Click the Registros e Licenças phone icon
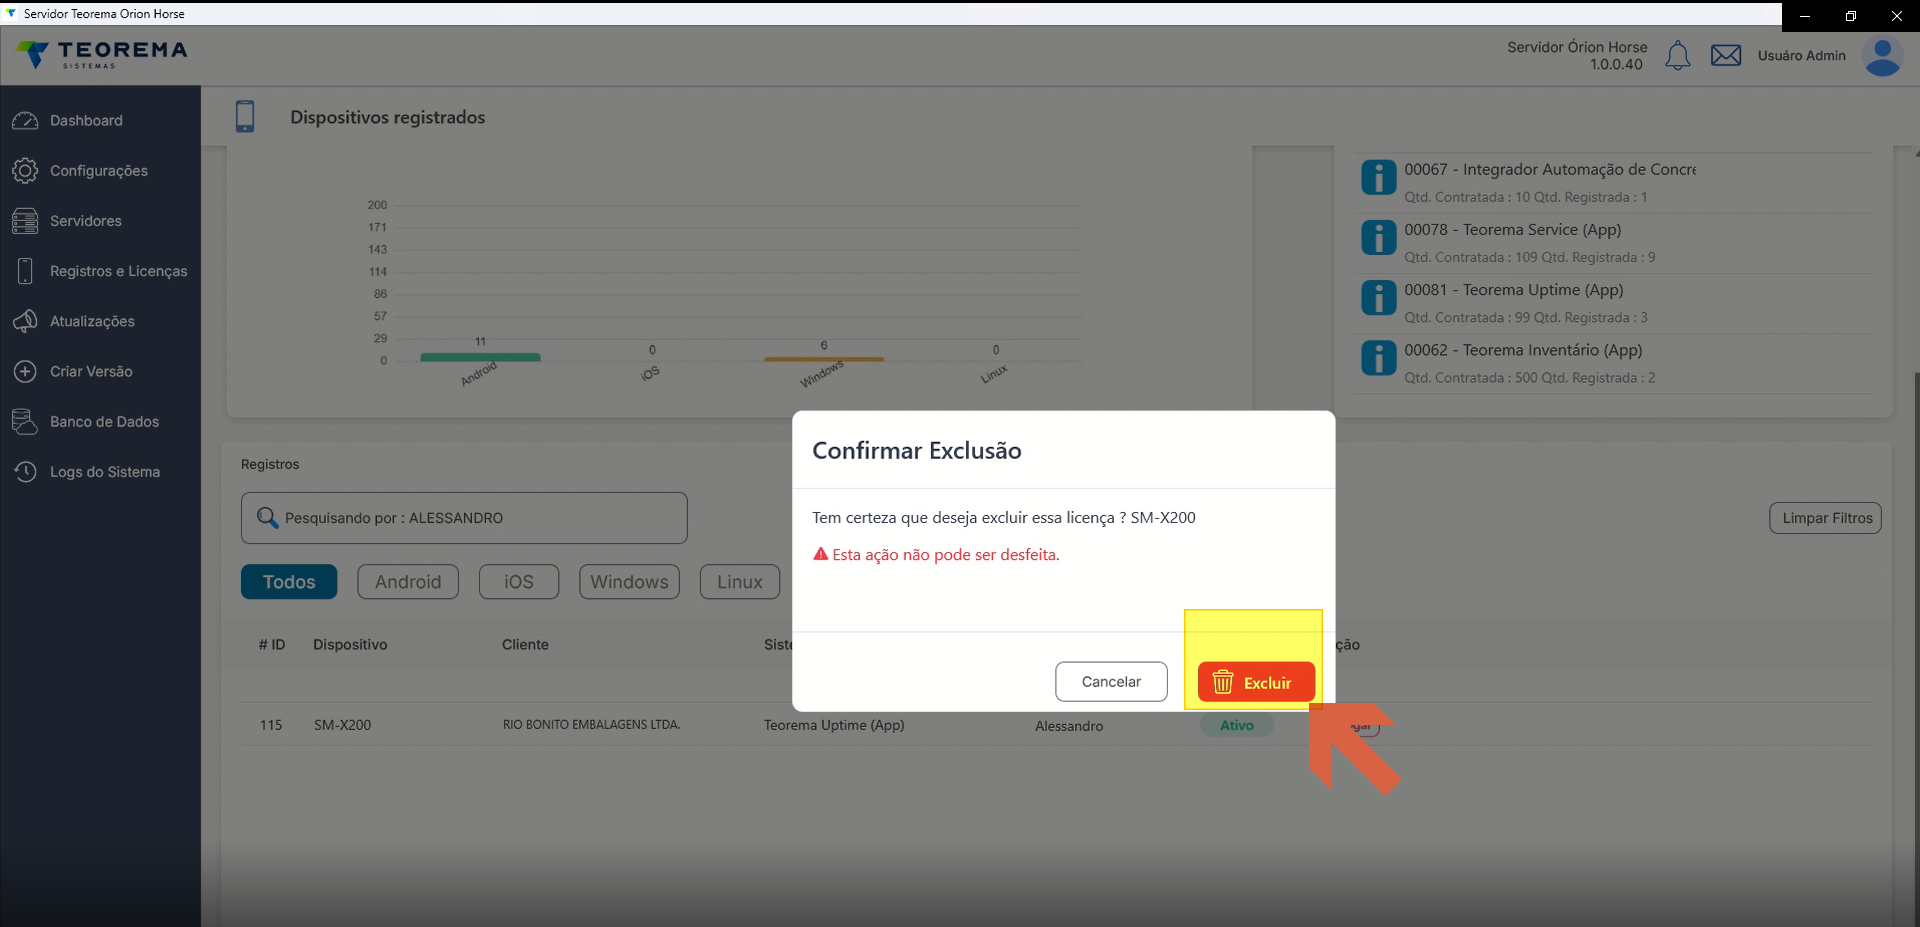This screenshot has width=1920, height=927. (x=25, y=271)
